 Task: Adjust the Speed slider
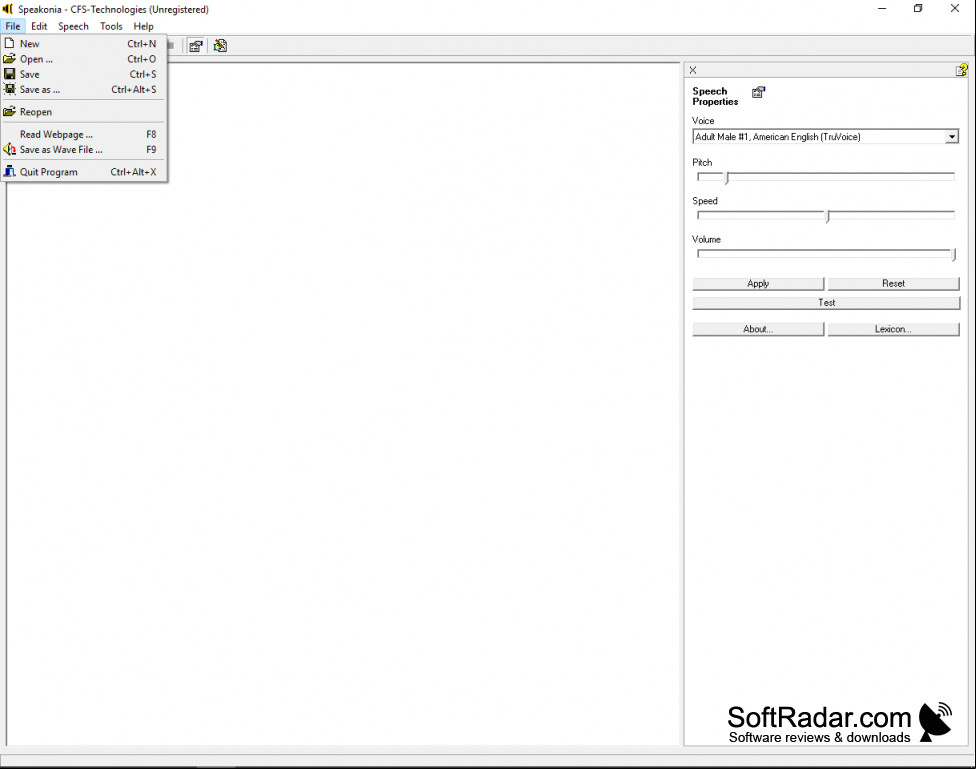pos(825,216)
